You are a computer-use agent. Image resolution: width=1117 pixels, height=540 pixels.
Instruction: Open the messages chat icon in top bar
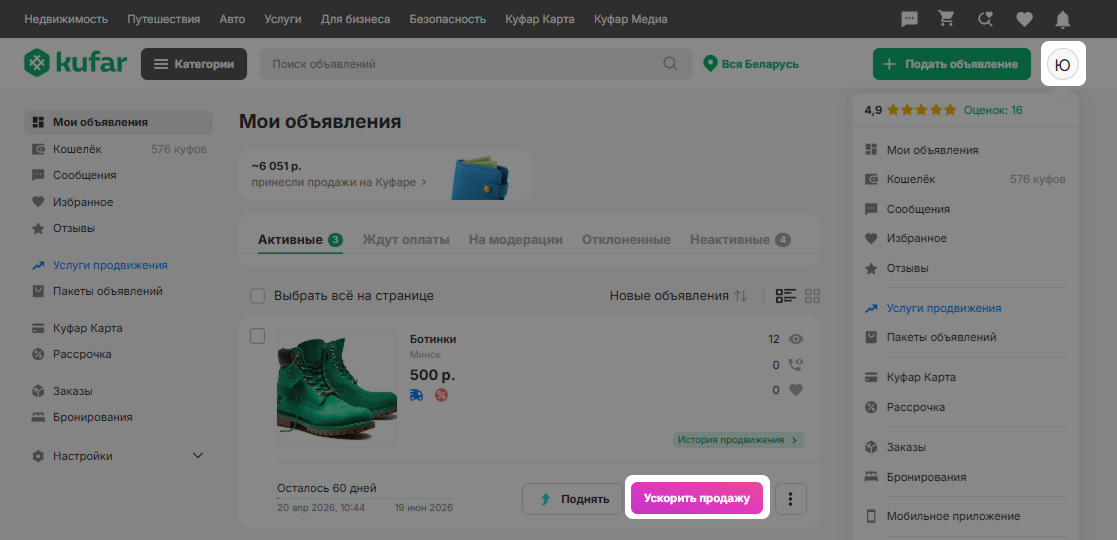click(x=909, y=19)
